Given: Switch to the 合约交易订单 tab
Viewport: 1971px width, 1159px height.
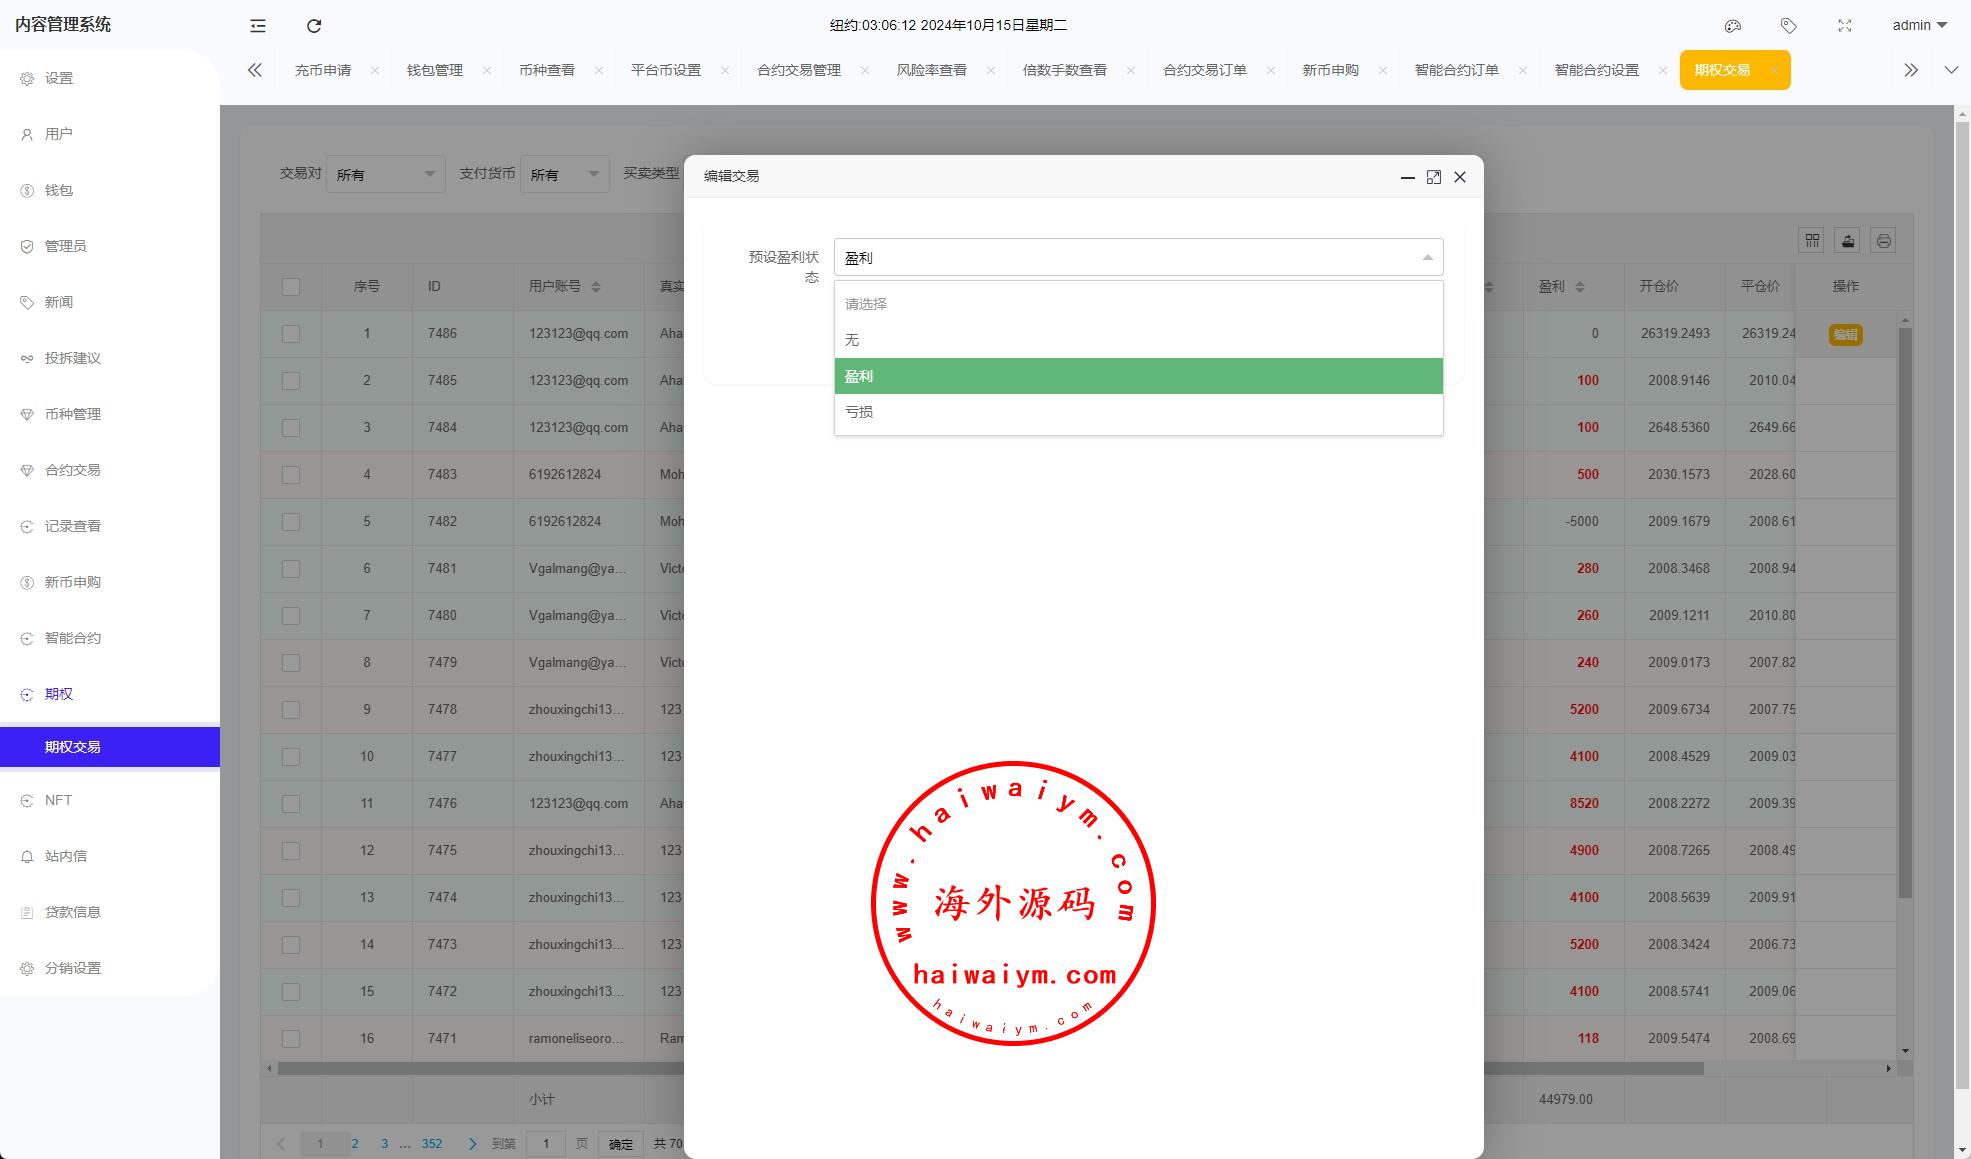Looking at the screenshot, I should [1204, 70].
